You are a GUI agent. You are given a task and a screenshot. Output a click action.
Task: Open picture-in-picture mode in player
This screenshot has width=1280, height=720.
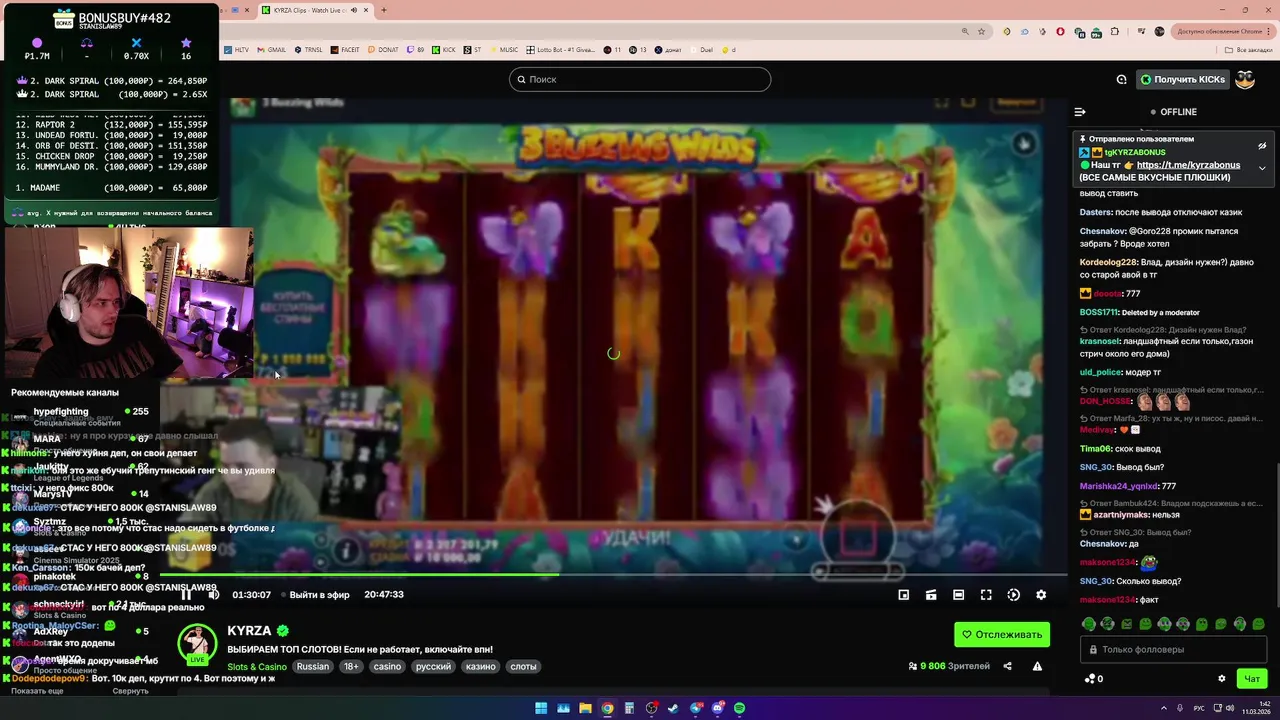903,595
